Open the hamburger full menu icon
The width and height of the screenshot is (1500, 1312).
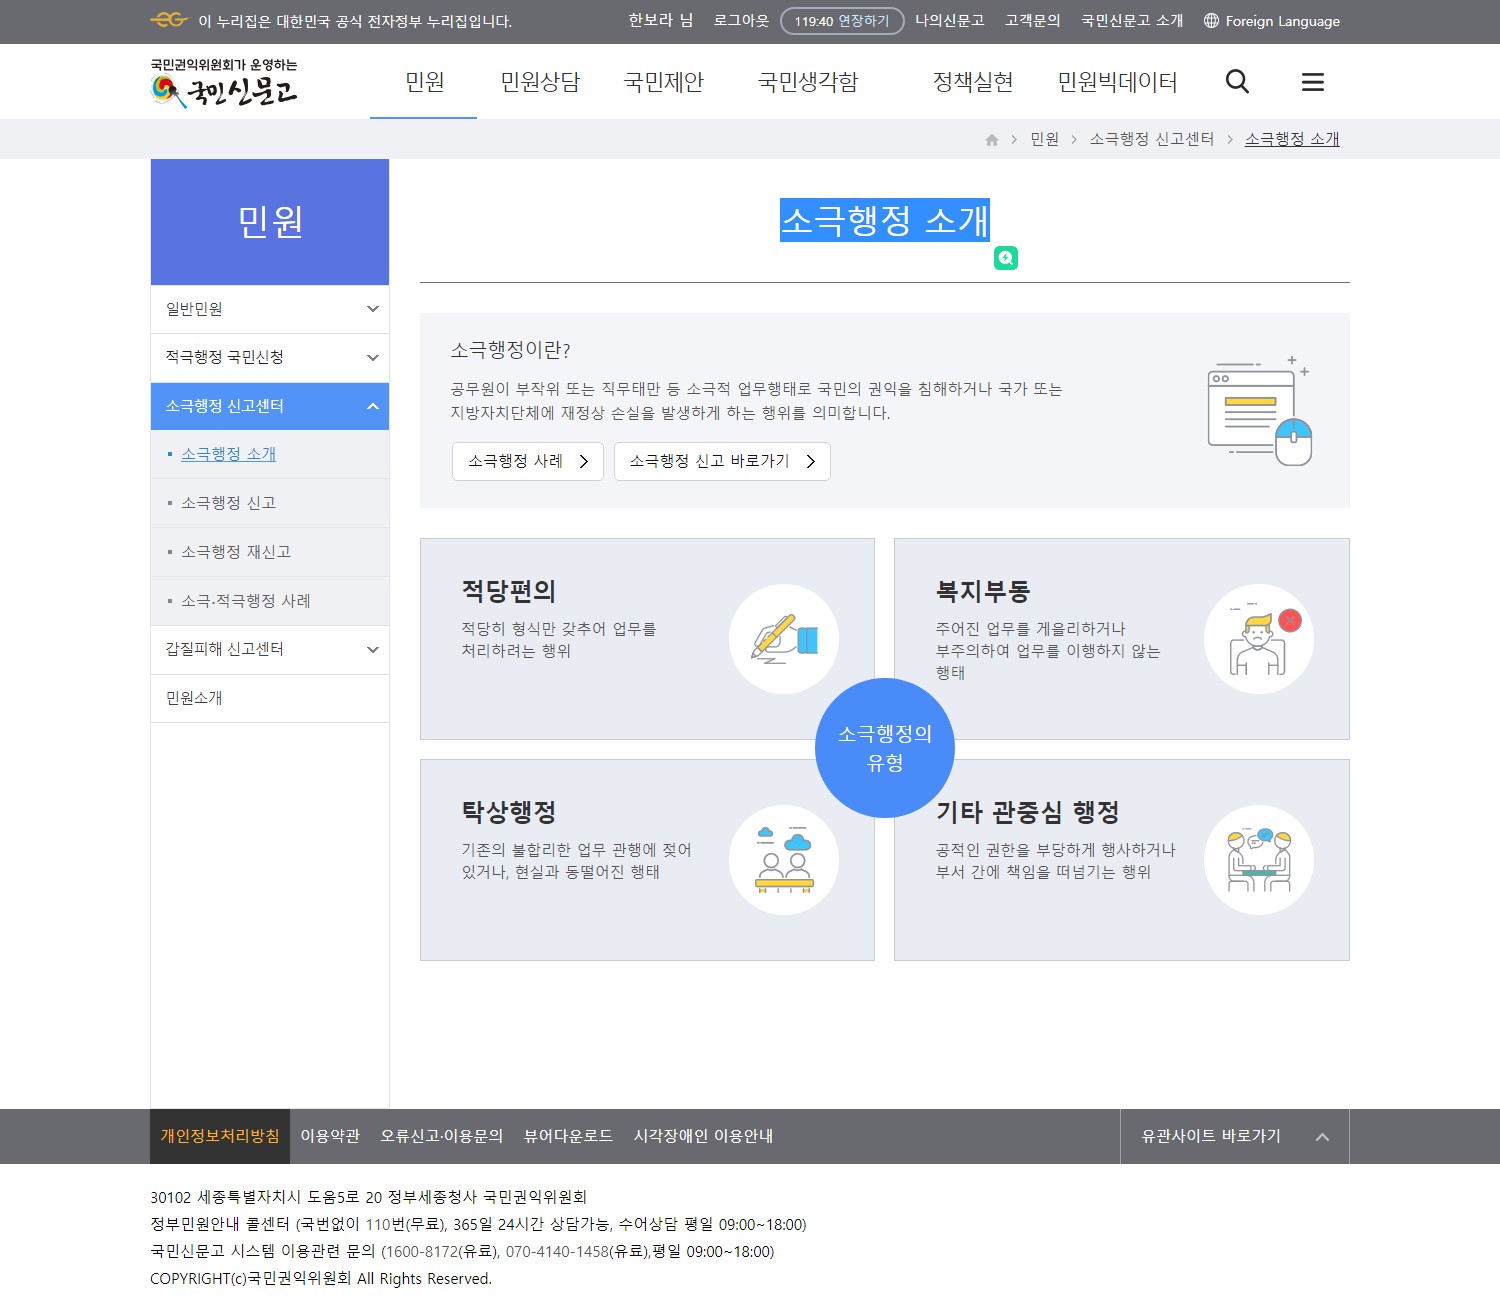tap(1313, 82)
